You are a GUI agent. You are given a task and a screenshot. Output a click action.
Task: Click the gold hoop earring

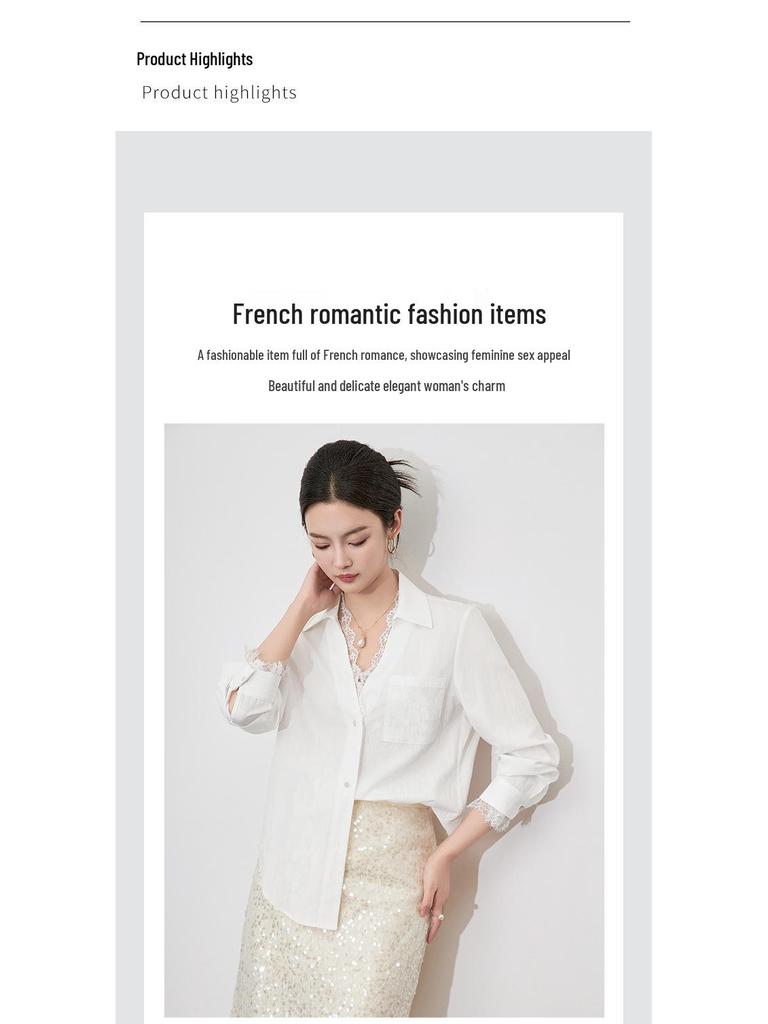pyautogui.click(x=392, y=545)
